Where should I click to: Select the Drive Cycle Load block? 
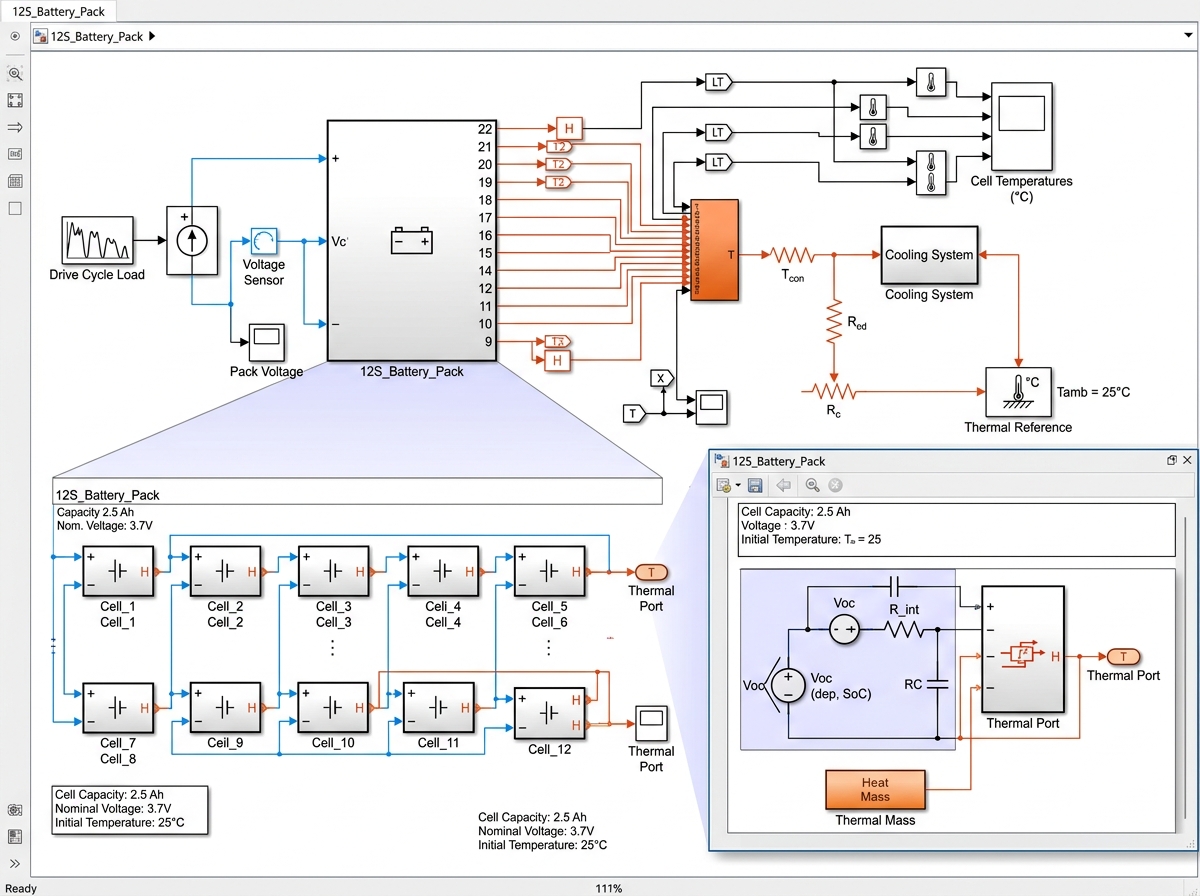coord(97,240)
